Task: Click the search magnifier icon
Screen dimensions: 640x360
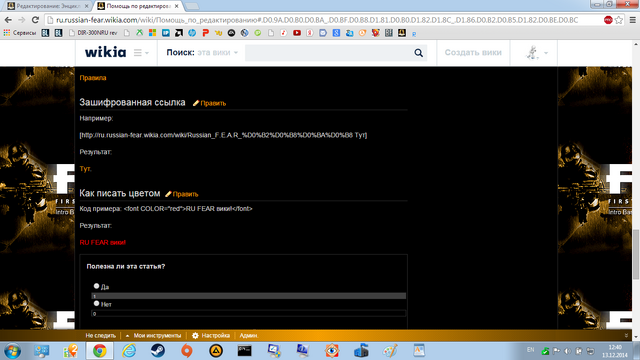Action: click(418, 53)
